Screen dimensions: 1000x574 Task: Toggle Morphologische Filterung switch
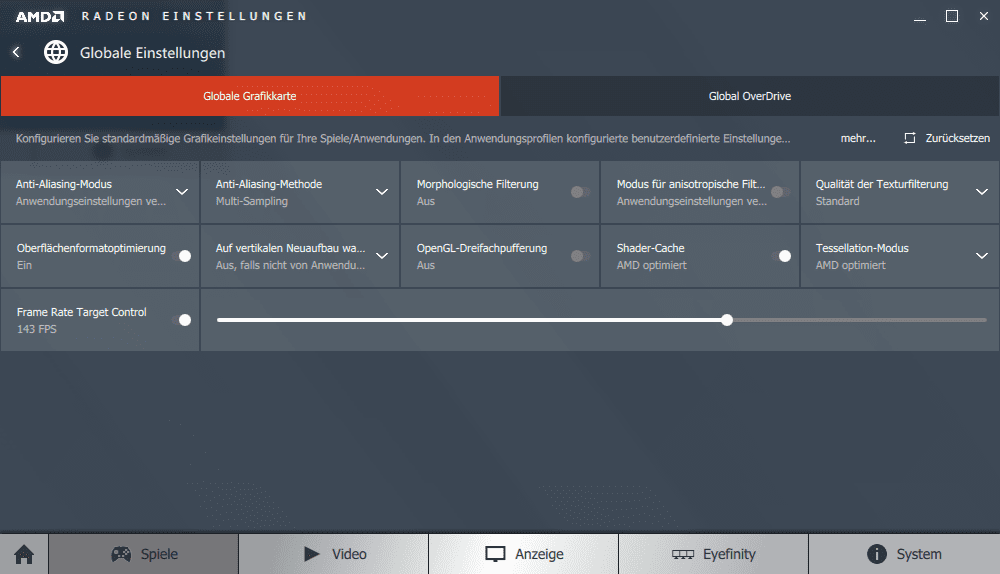[x=580, y=192]
